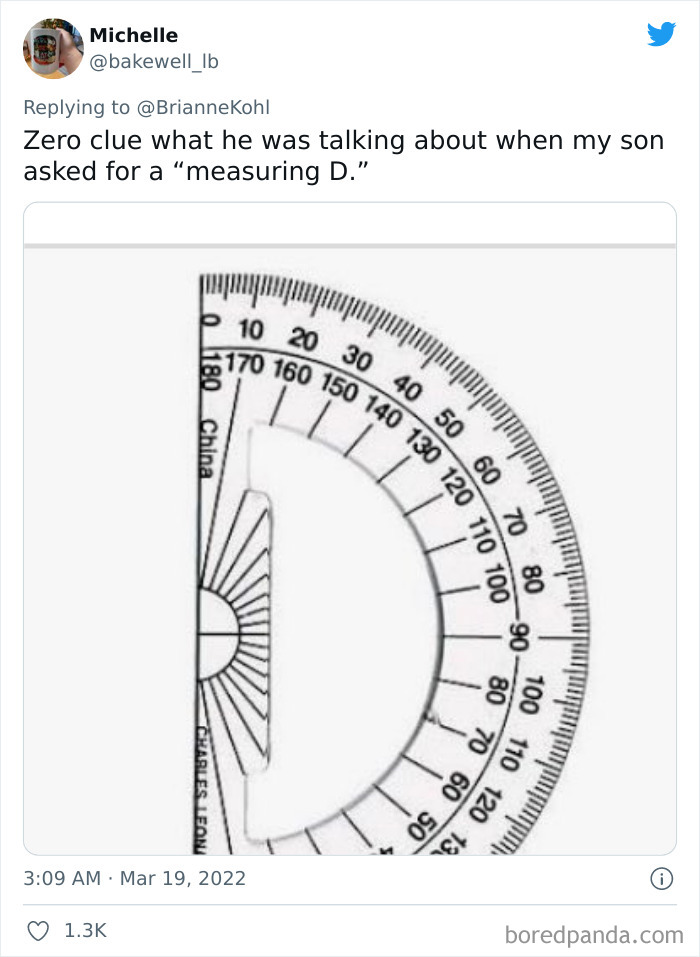Click the protractor's center origin semicircle
The width and height of the screenshot is (700, 957).
(x=217, y=635)
